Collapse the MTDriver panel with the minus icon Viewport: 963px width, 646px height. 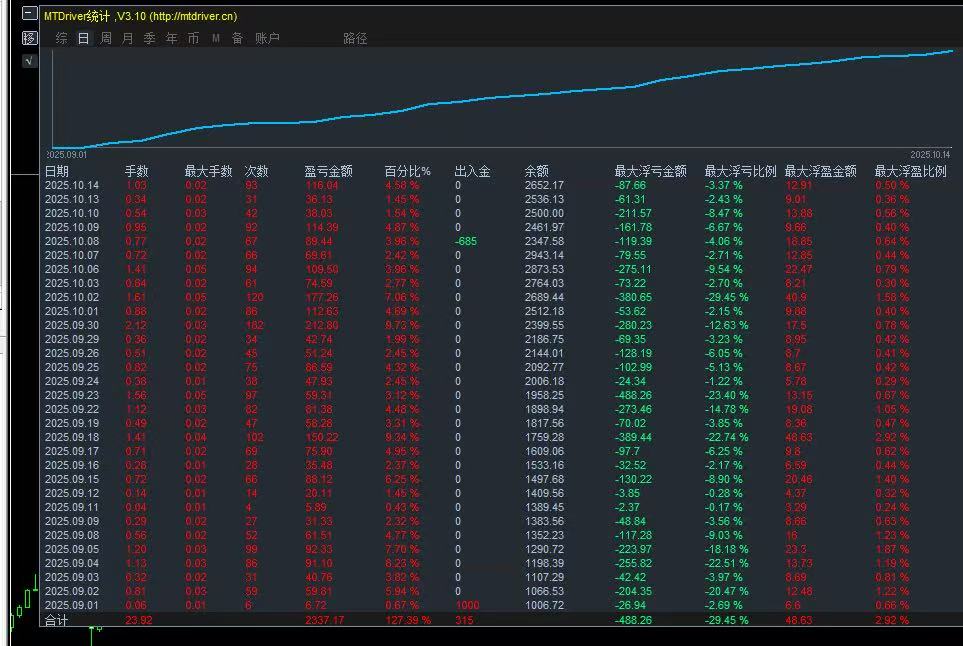click(29, 14)
